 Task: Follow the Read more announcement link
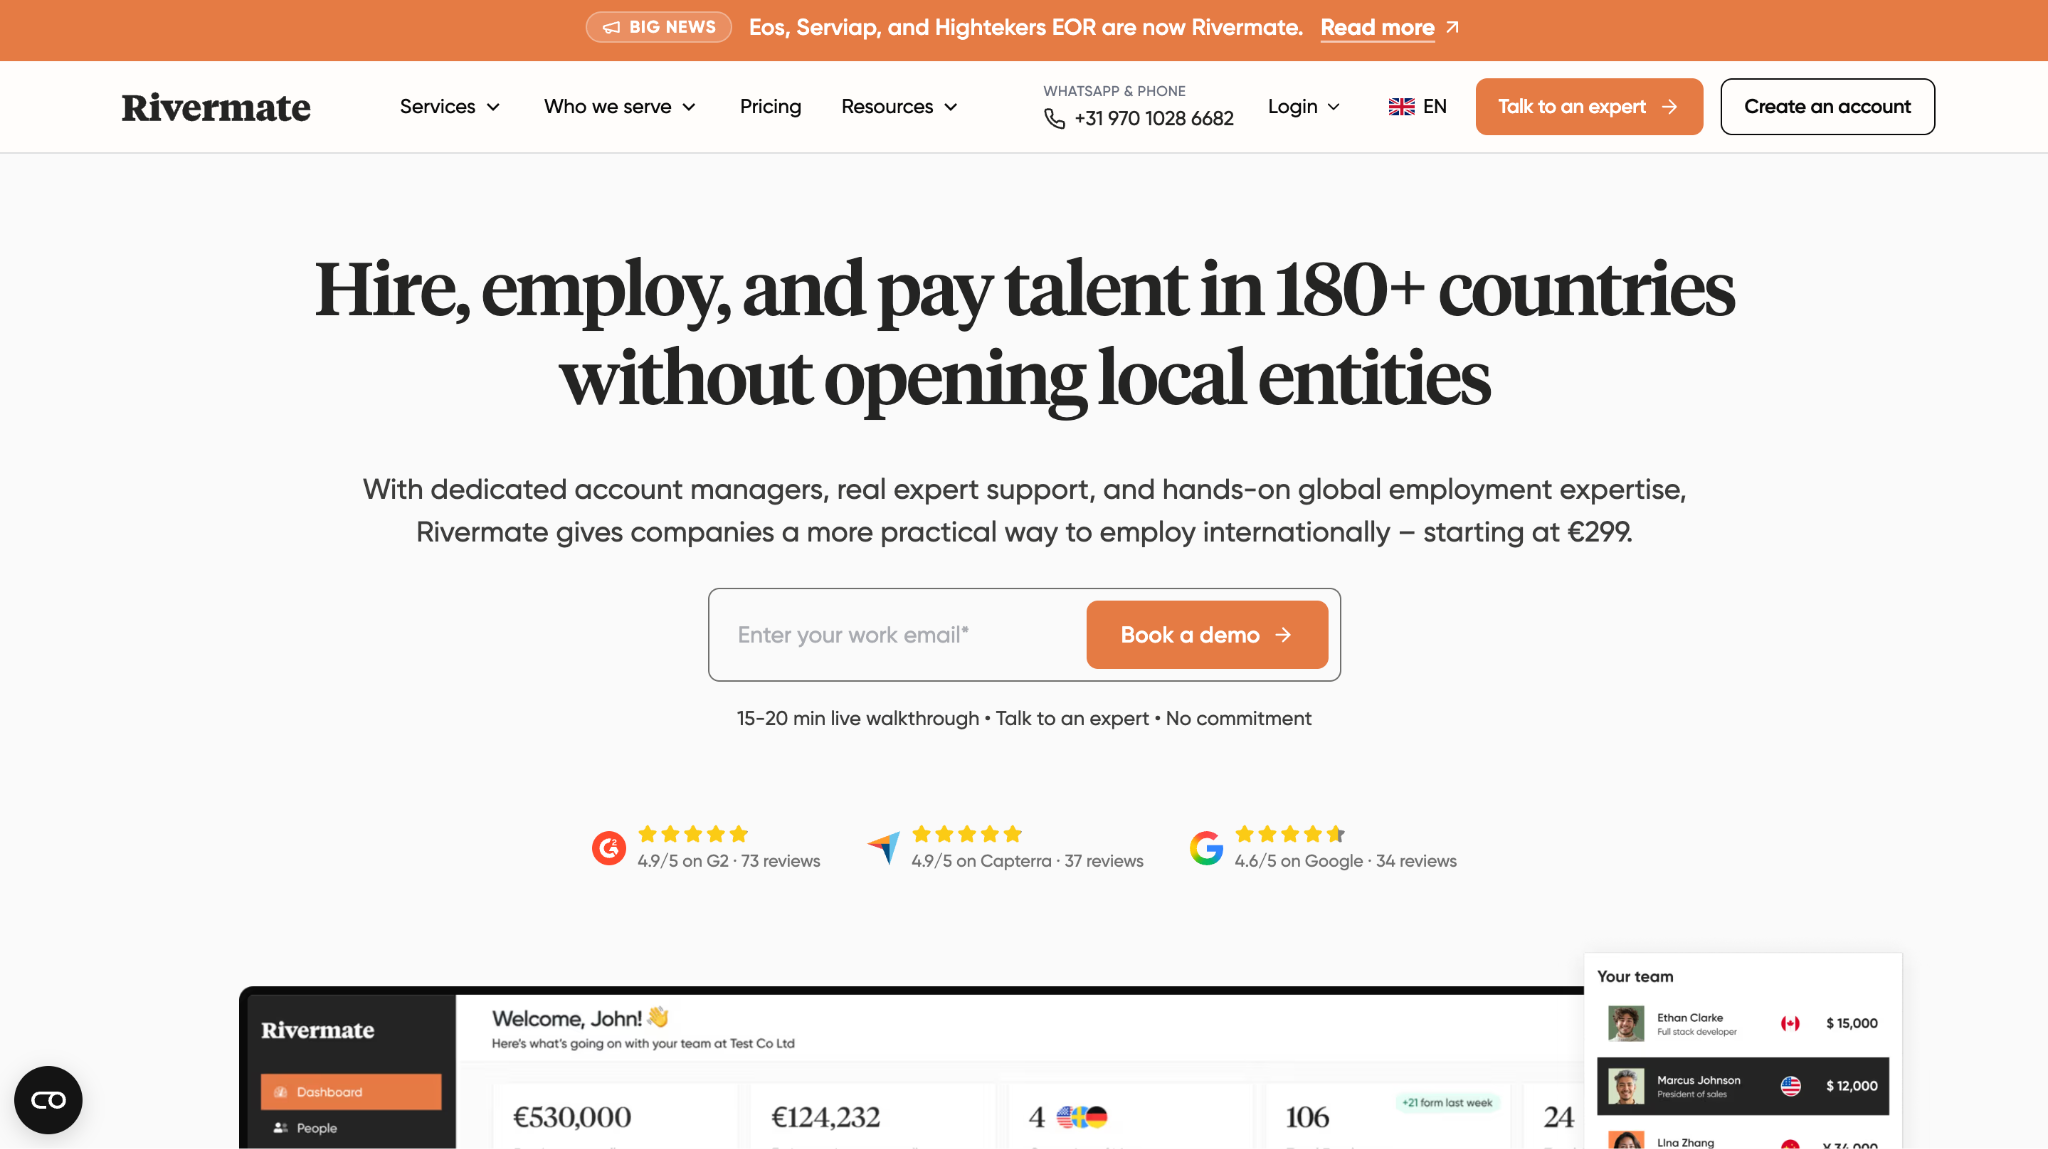(x=1377, y=27)
